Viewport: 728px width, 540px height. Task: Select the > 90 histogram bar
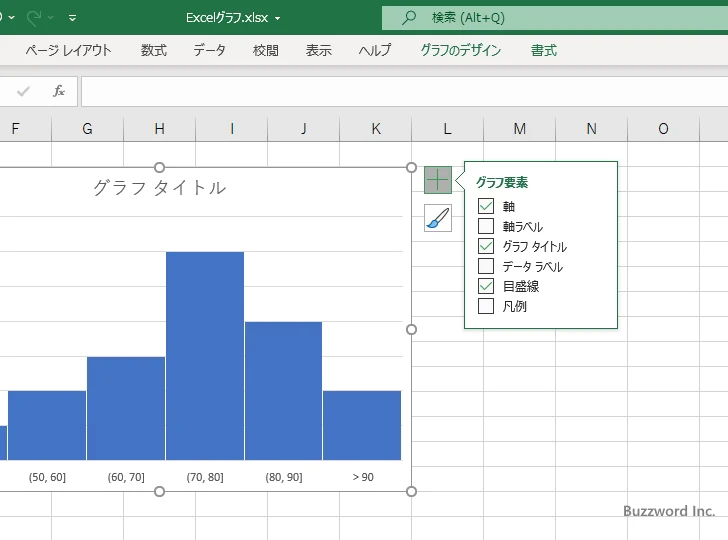(362, 425)
